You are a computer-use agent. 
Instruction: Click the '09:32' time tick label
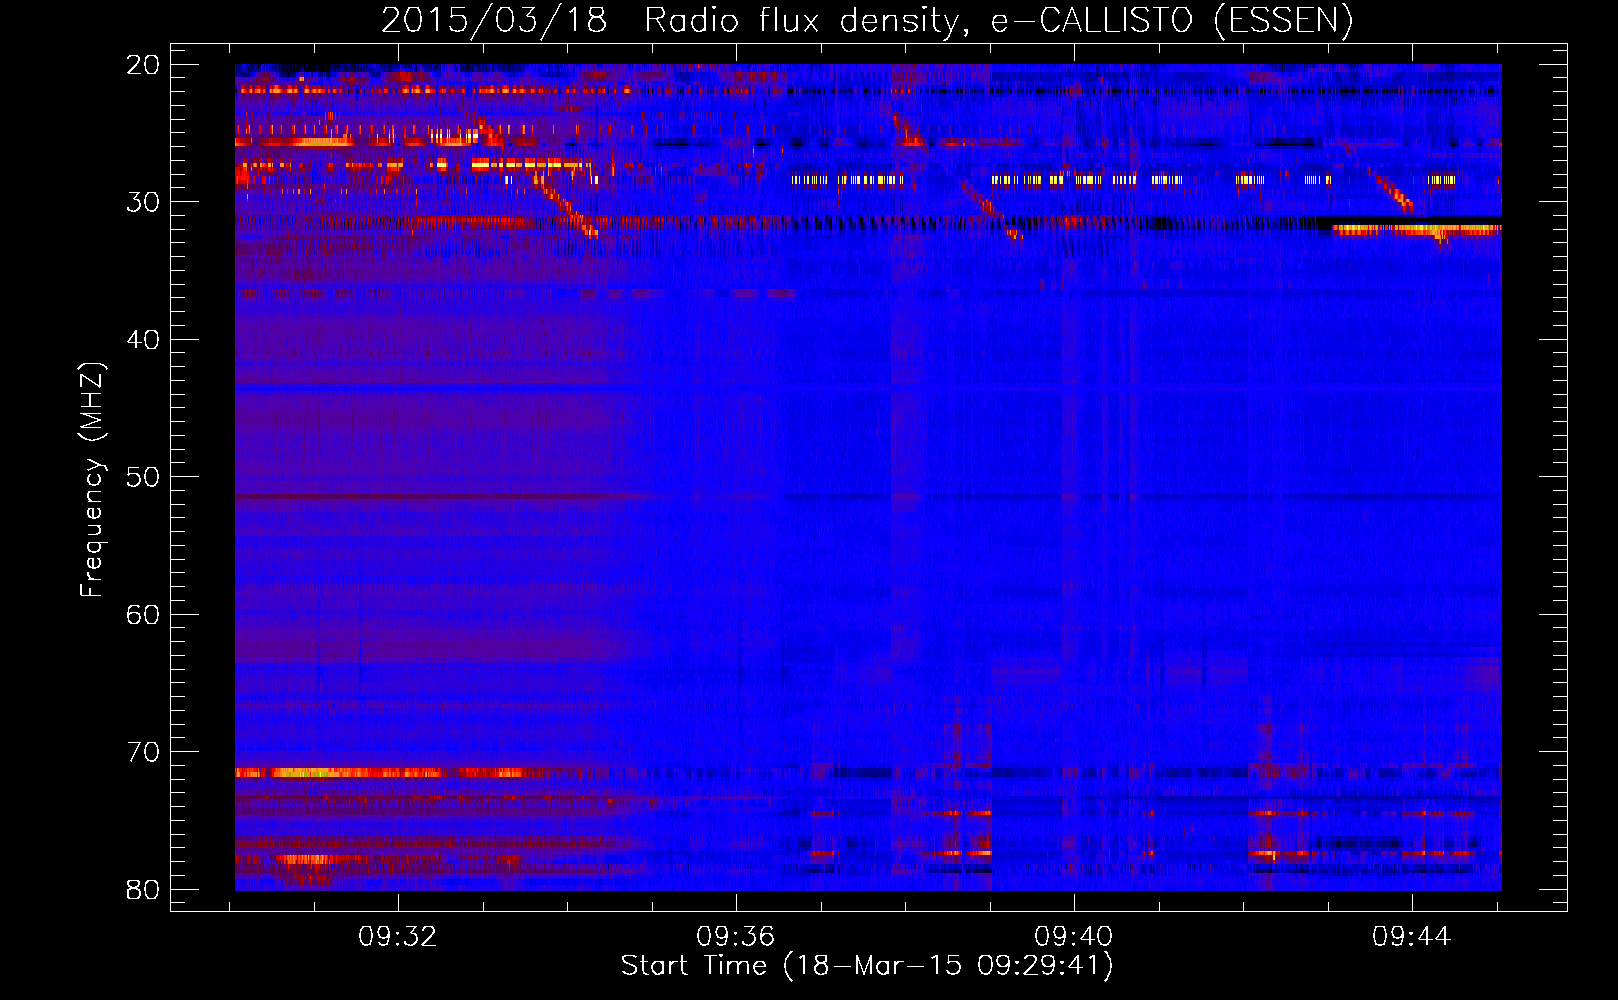click(398, 937)
